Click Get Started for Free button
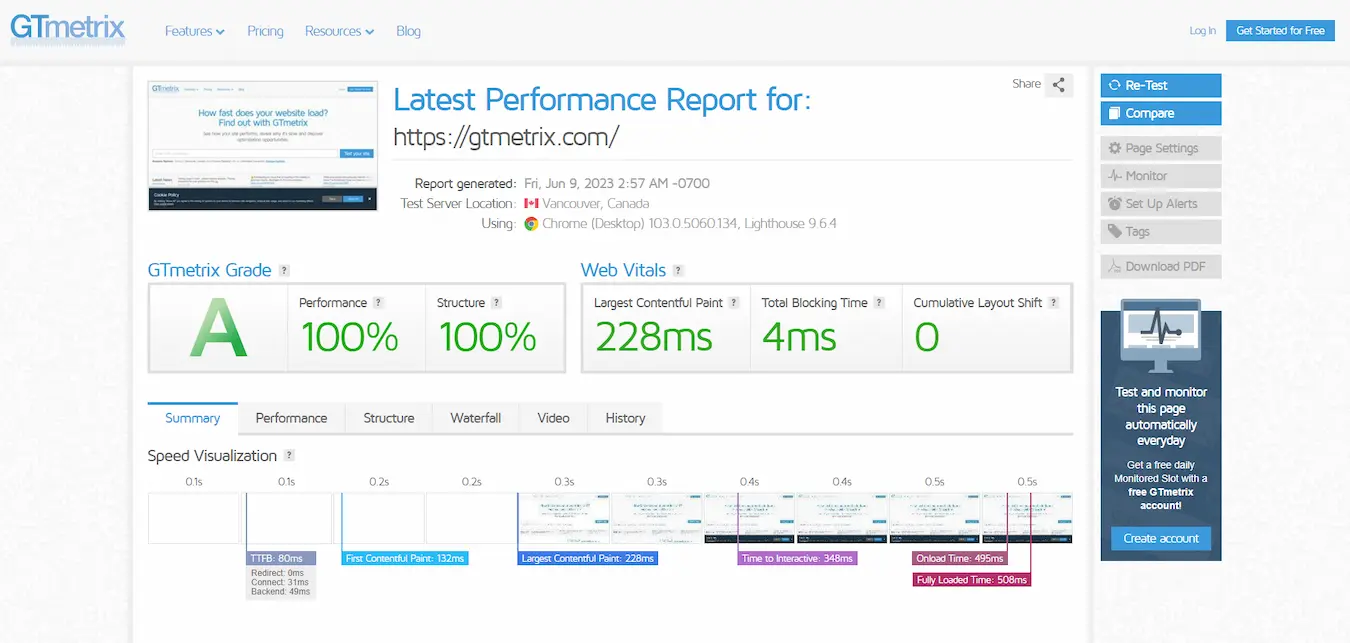The image size is (1350, 643). 1280,31
